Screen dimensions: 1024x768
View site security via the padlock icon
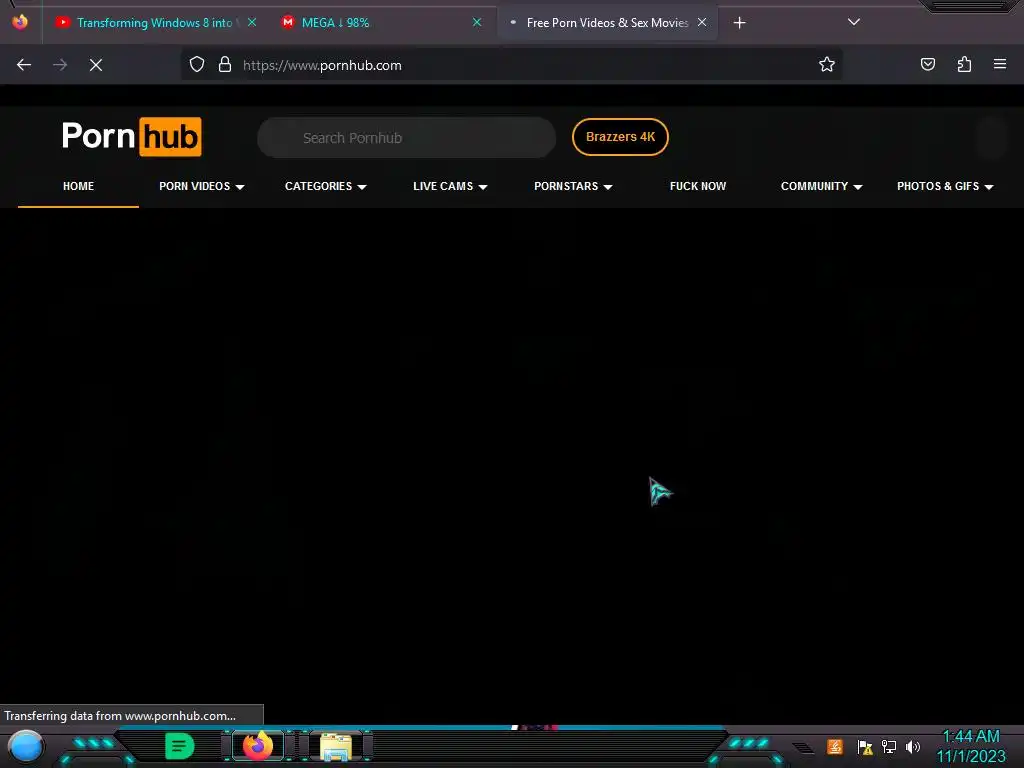click(x=225, y=65)
